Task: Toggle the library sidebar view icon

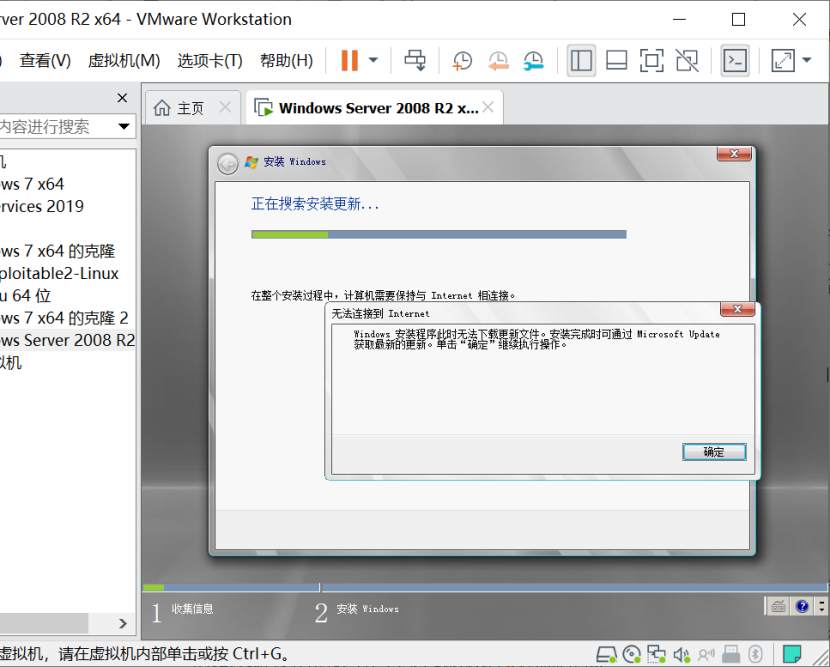Action: tap(581, 60)
